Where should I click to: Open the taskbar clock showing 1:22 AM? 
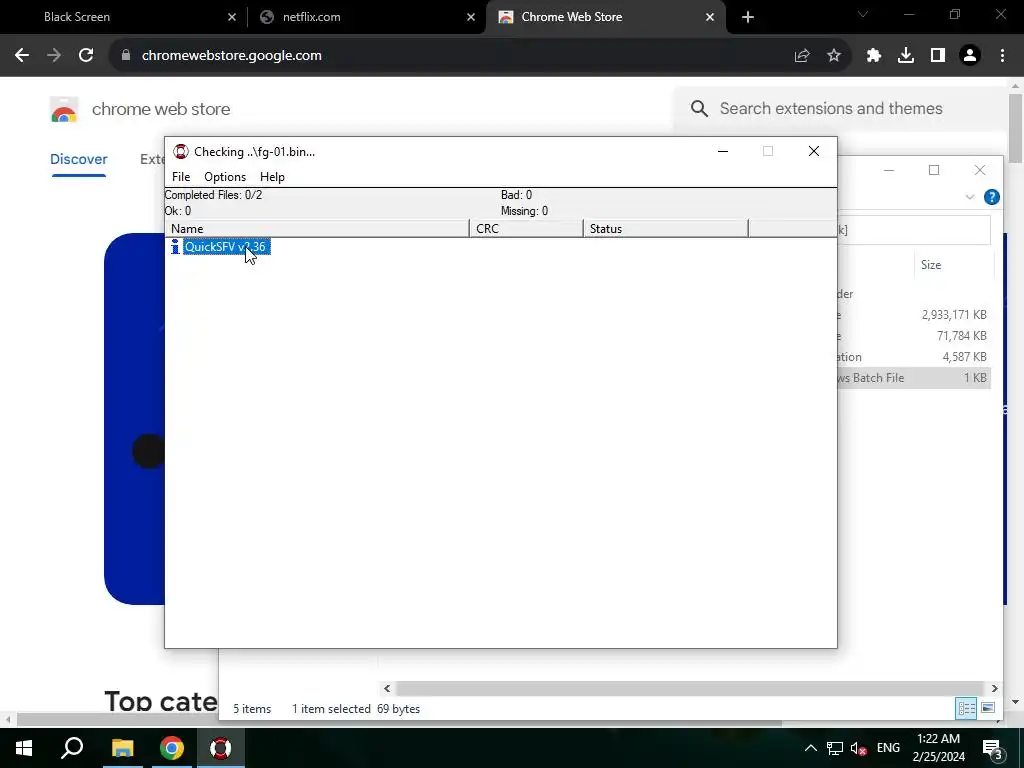pos(938,748)
